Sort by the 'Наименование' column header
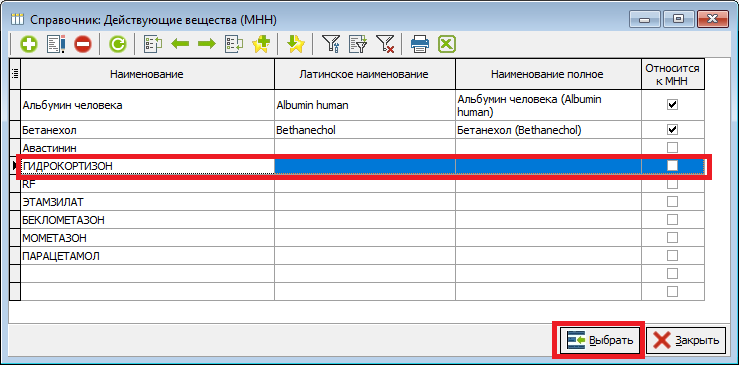Image resolution: width=739 pixels, height=365 pixels. click(x=147, y=74)
